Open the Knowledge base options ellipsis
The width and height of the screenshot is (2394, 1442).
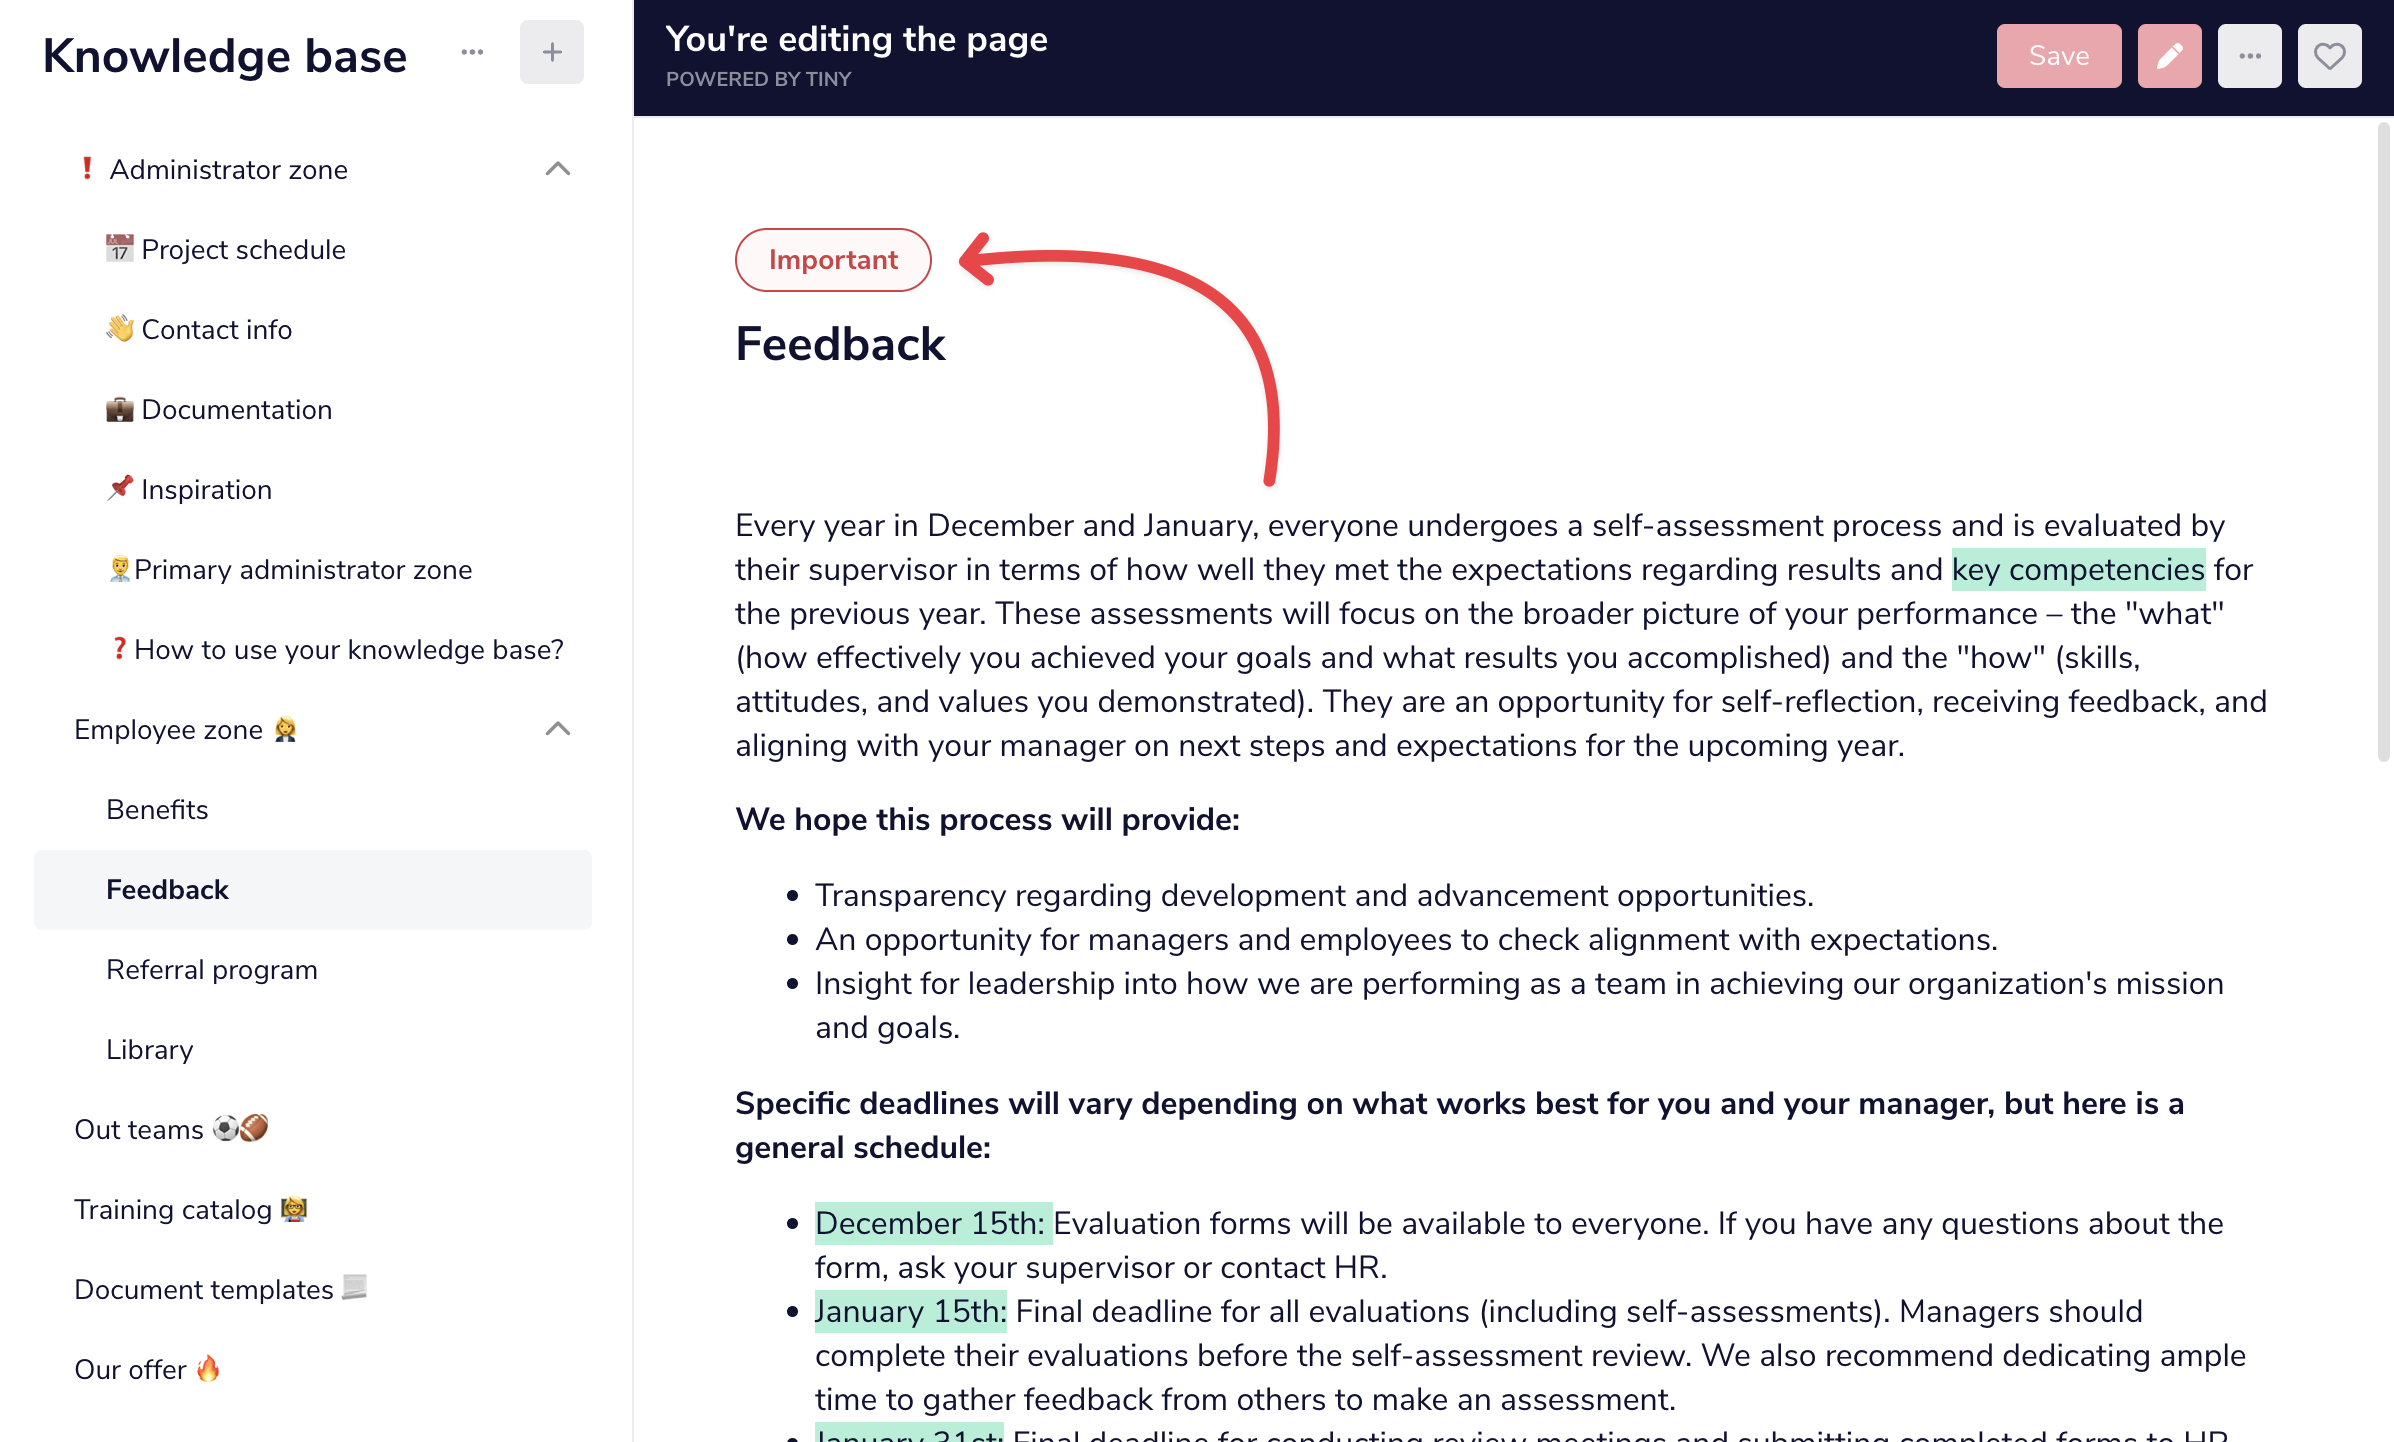(472, 53)
